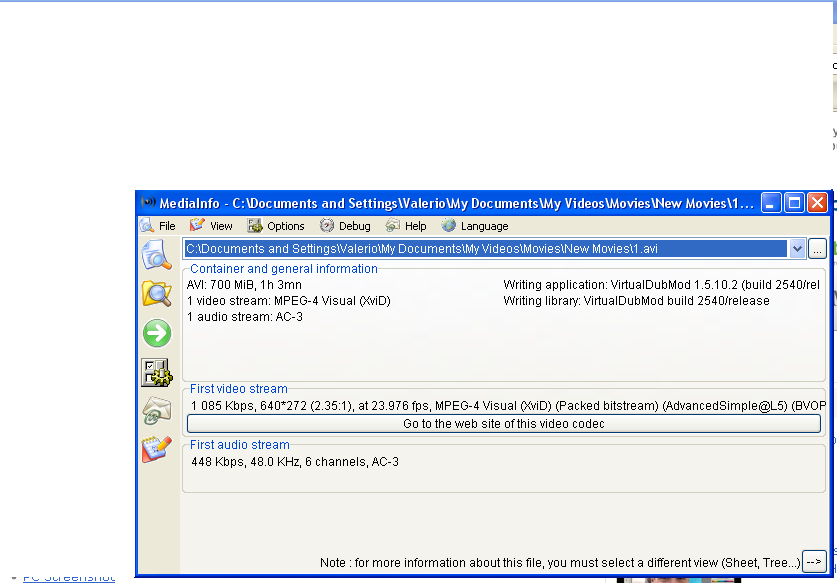This screenshot has width=837, height=583.
Task: Click the notepad-and-pencil sidebar icon
Action: coord(156,449)
